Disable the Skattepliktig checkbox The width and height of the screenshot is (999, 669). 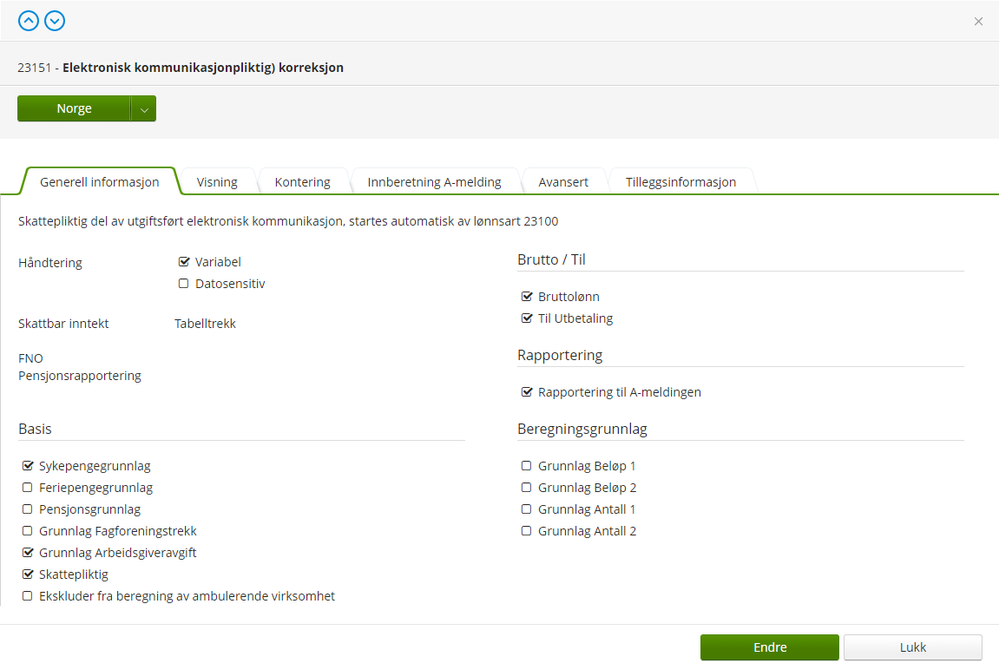coord(28,575)
